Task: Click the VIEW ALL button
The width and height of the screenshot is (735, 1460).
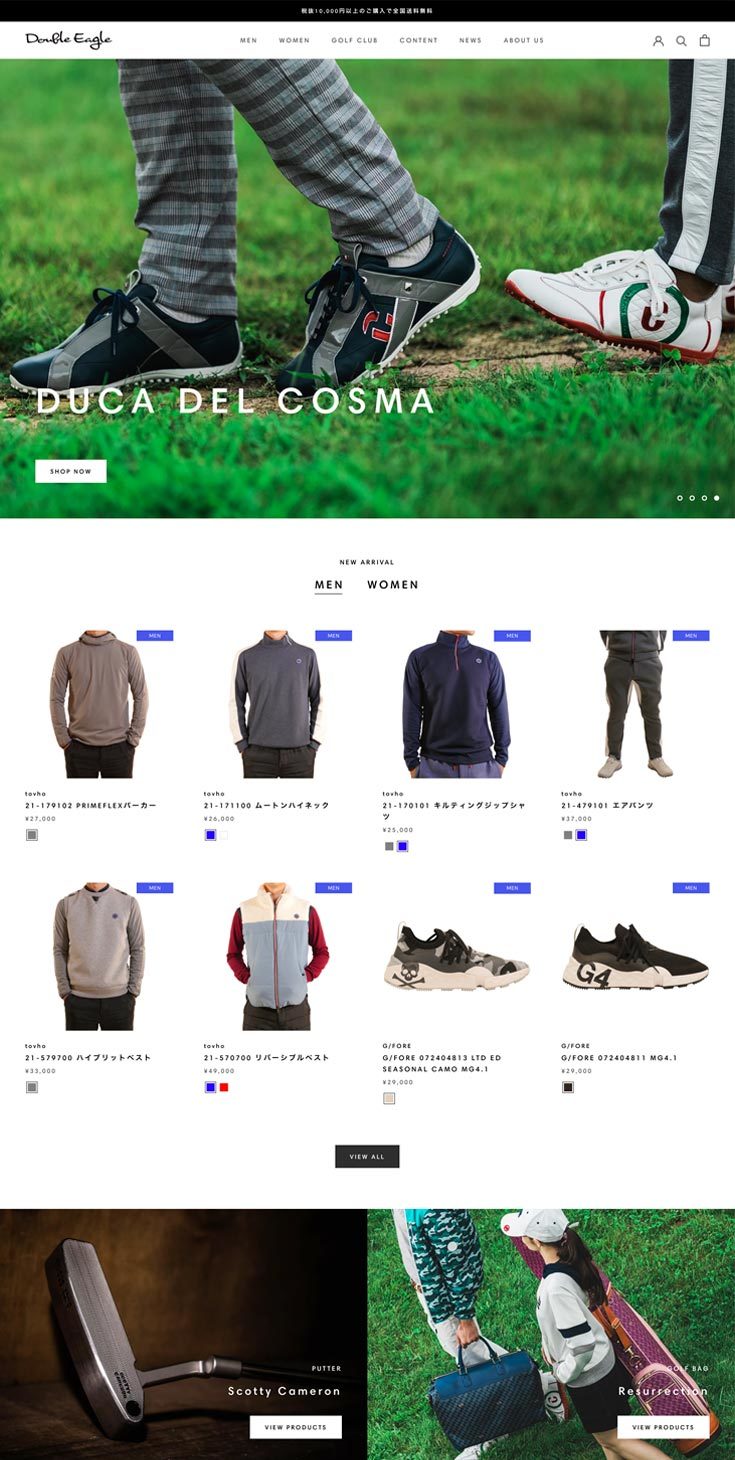Action: point(367,1156)
